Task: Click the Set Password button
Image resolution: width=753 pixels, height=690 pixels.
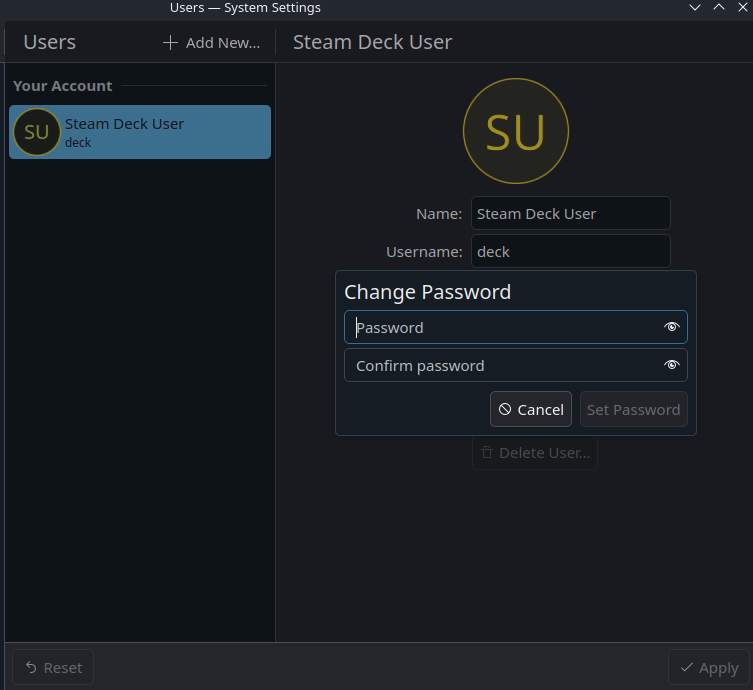Action: [x=633, y=409]
